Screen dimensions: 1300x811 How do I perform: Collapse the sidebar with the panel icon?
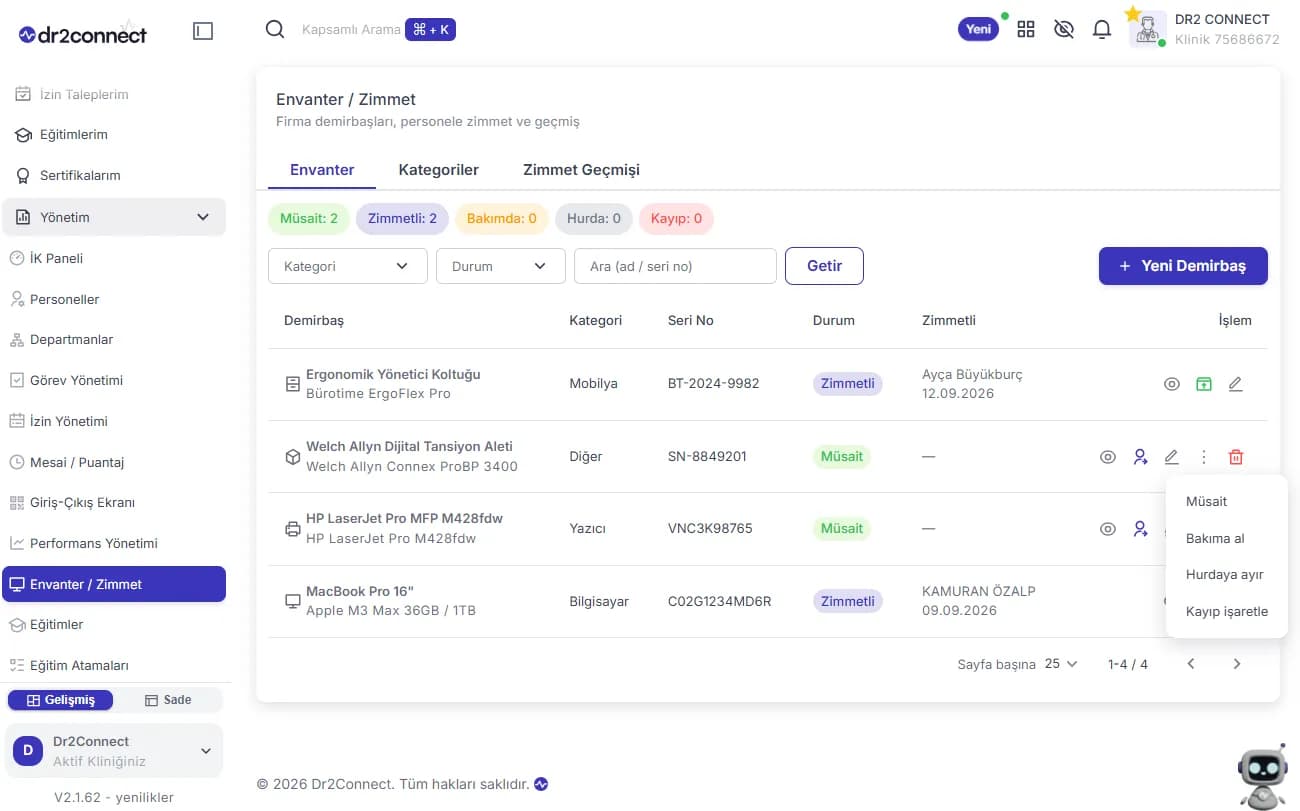tap(203, 31)
